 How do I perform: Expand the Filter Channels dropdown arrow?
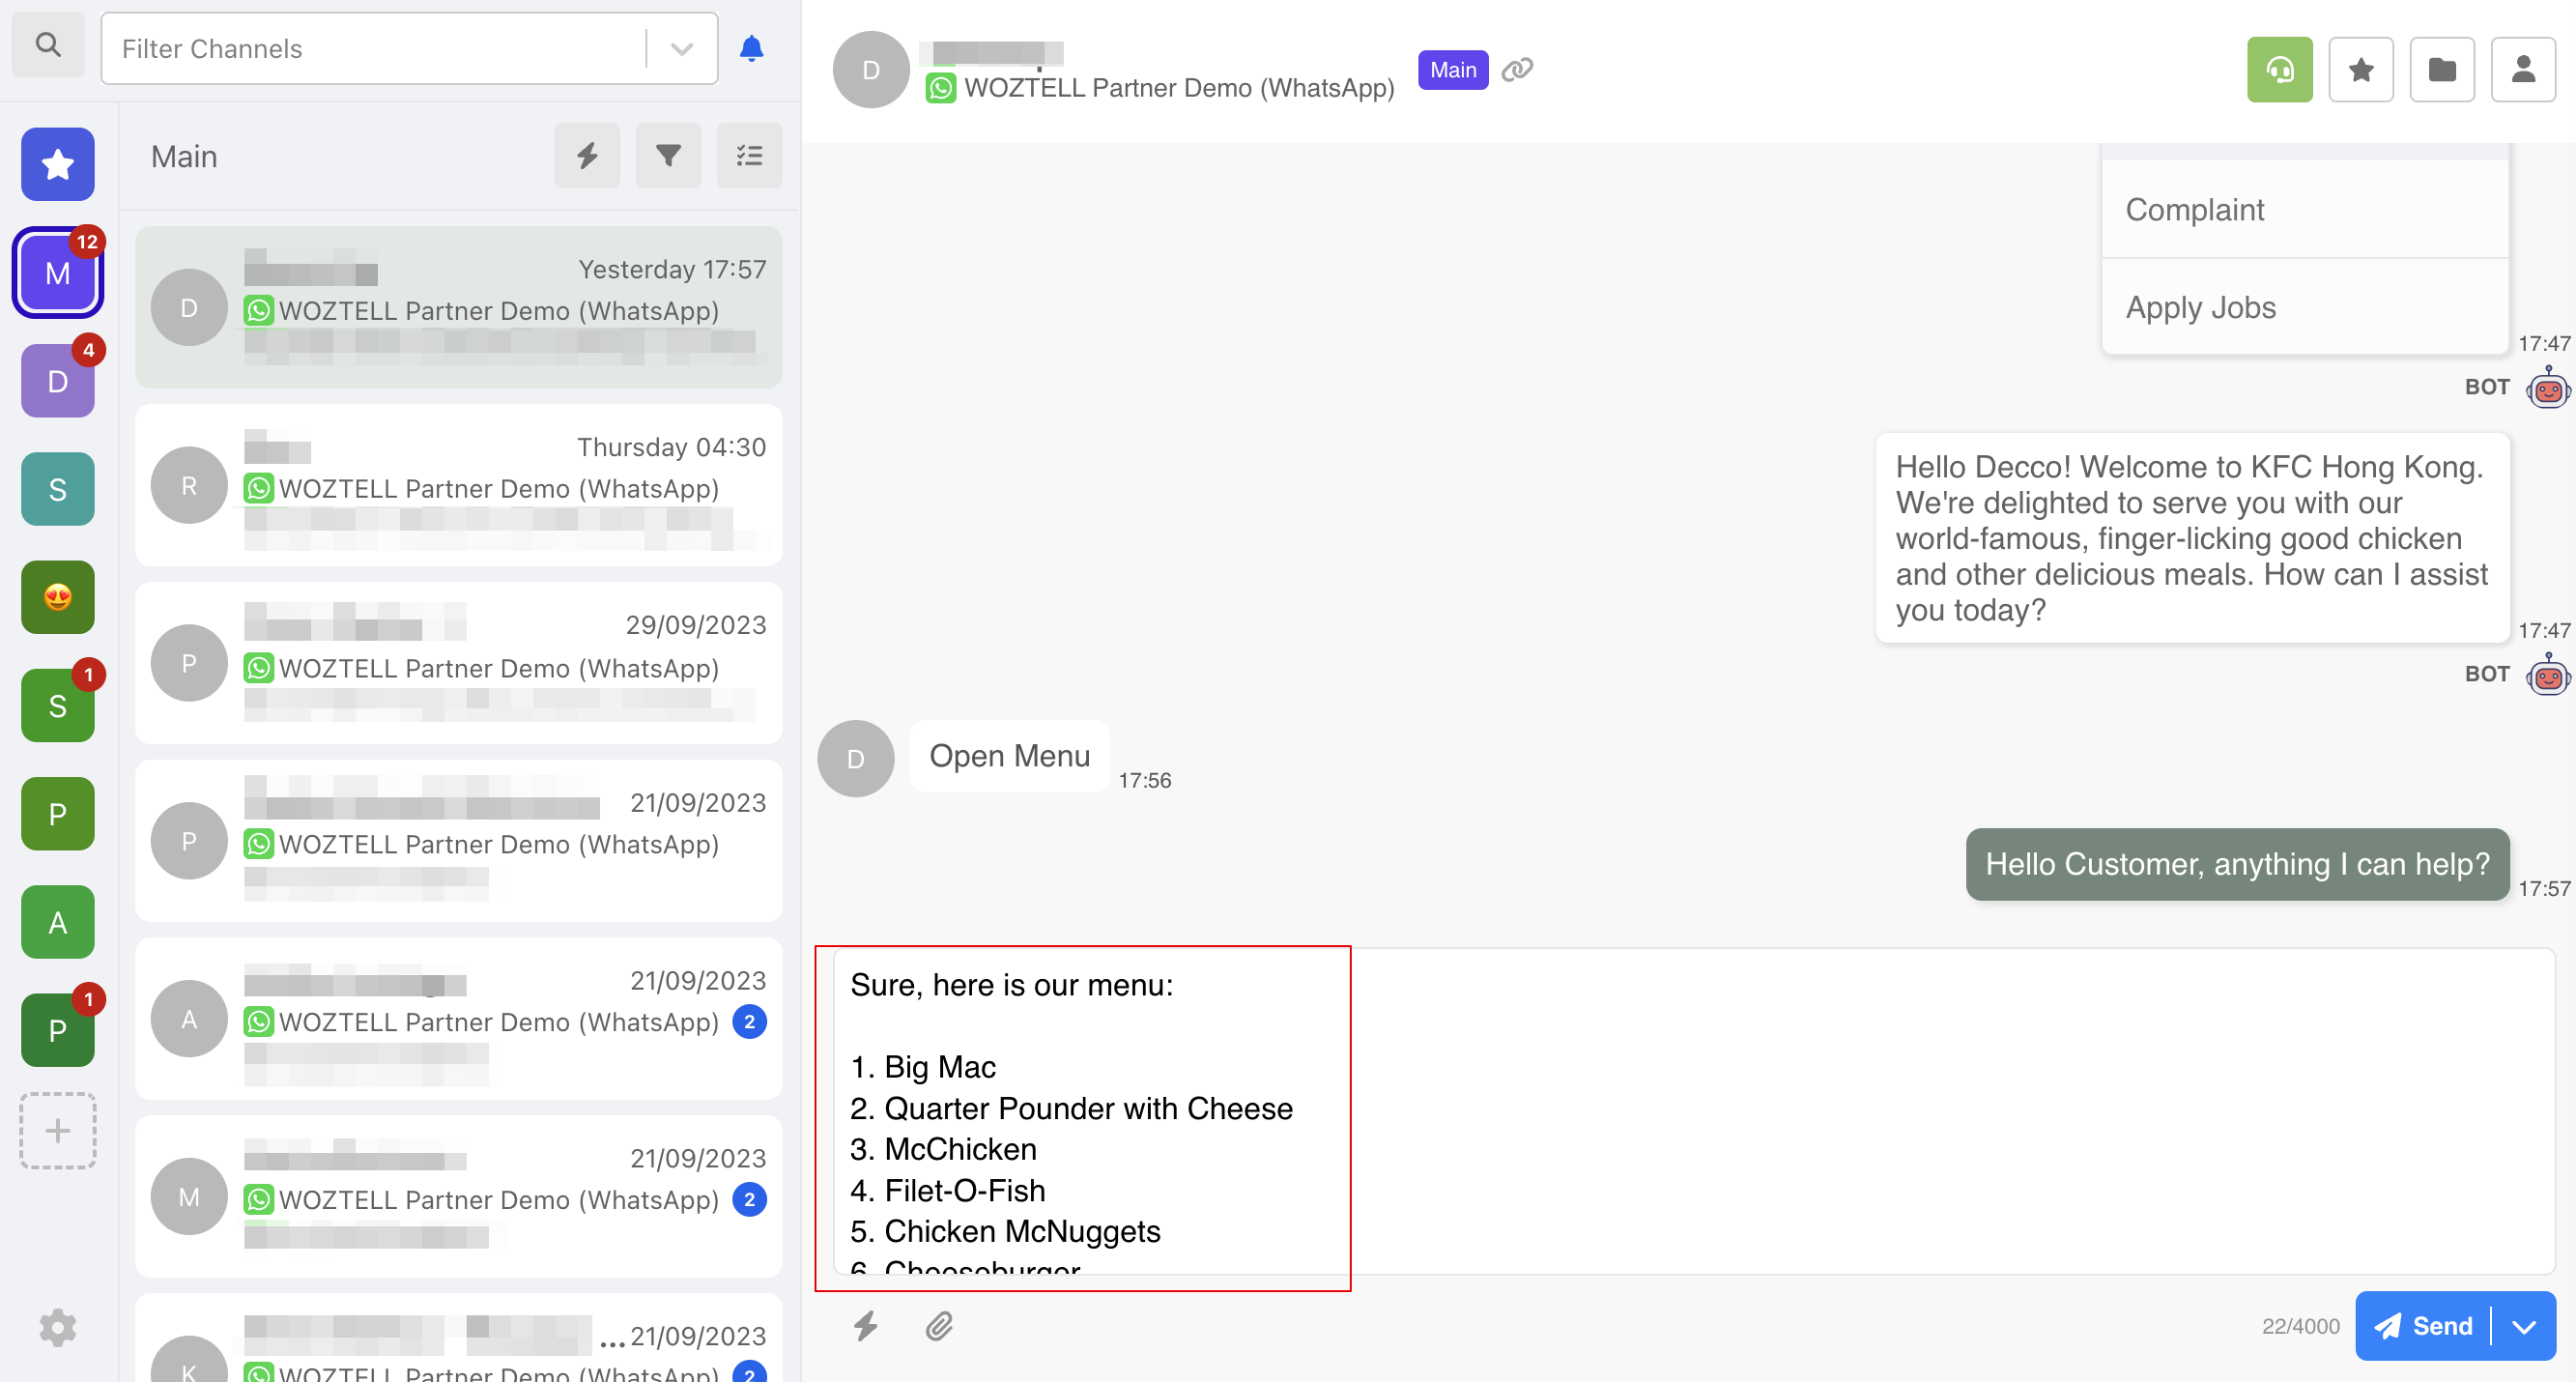[682, 49]
